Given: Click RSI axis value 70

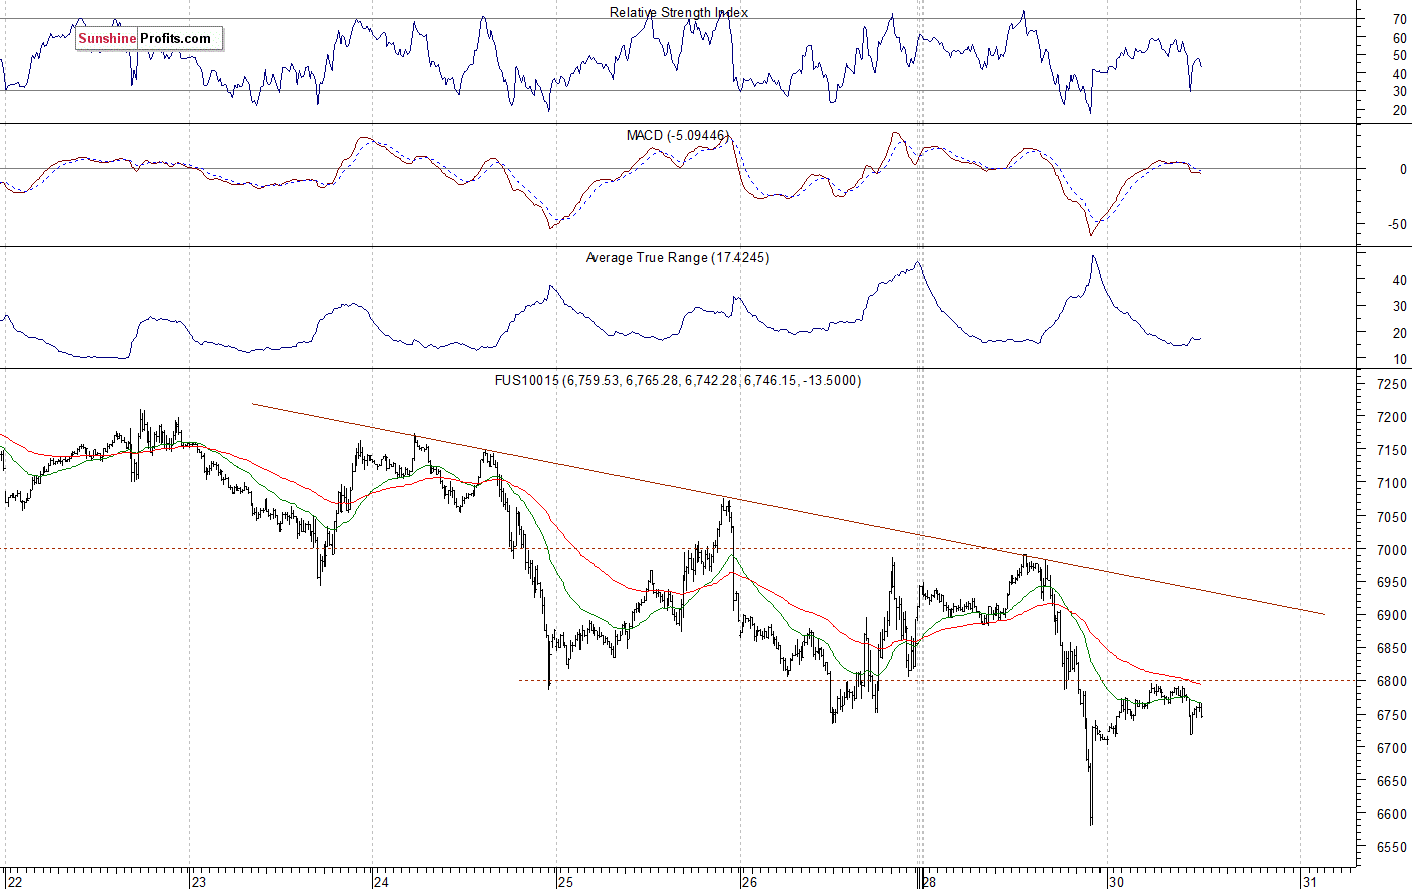Looking at the screenshot, I should tap(1399, 20).
